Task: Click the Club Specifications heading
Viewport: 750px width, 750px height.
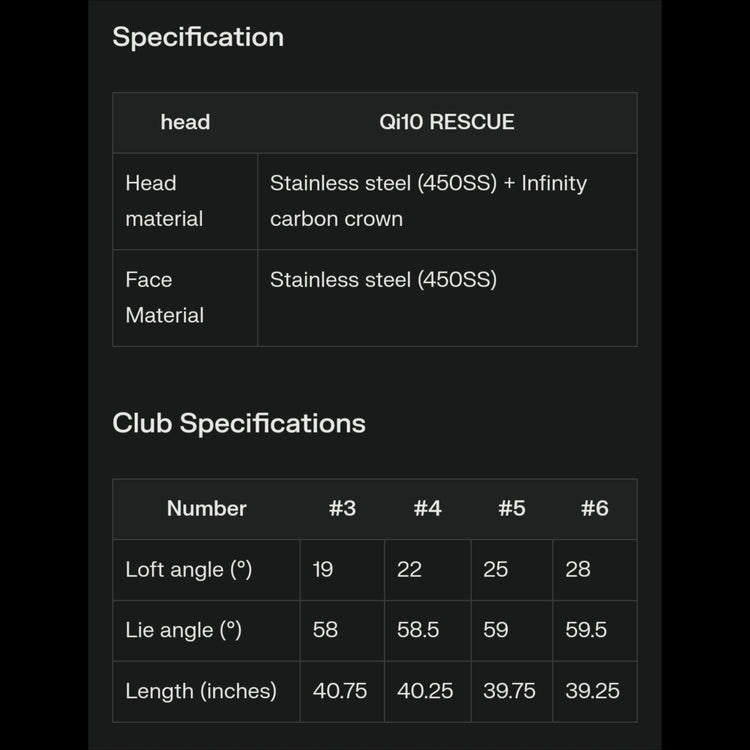Action: (x=239, y=423)
